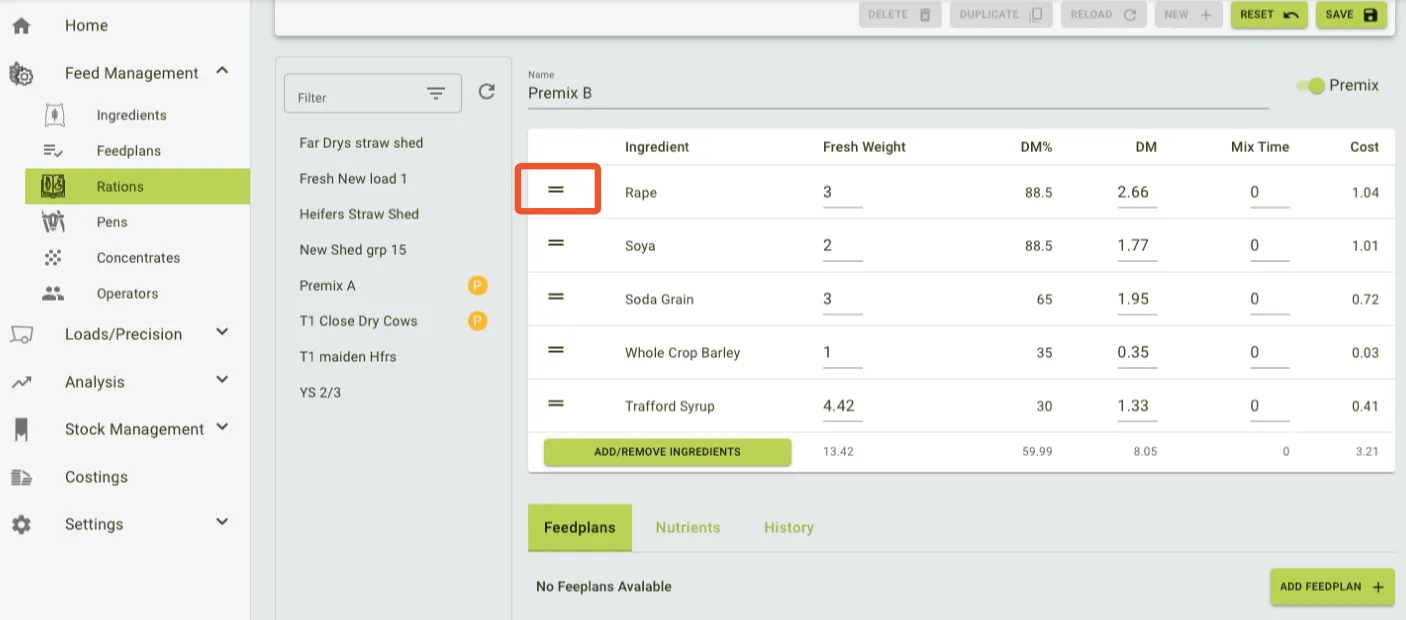The height and width of the screenshot is (620, 1406).
Task: Toggle the Premix switch off
Action: tap(1311, 86)
